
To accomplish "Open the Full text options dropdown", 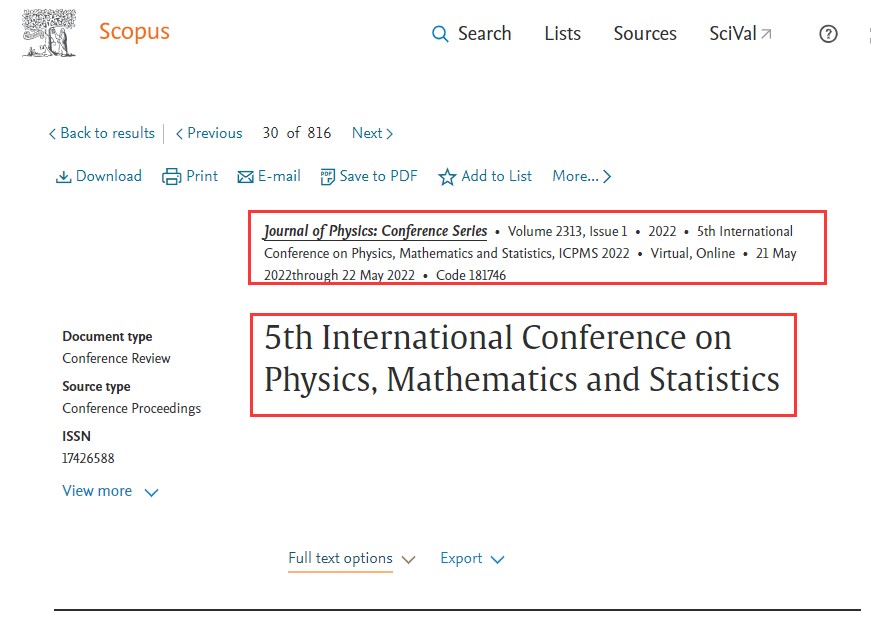I will click(351, 559).
